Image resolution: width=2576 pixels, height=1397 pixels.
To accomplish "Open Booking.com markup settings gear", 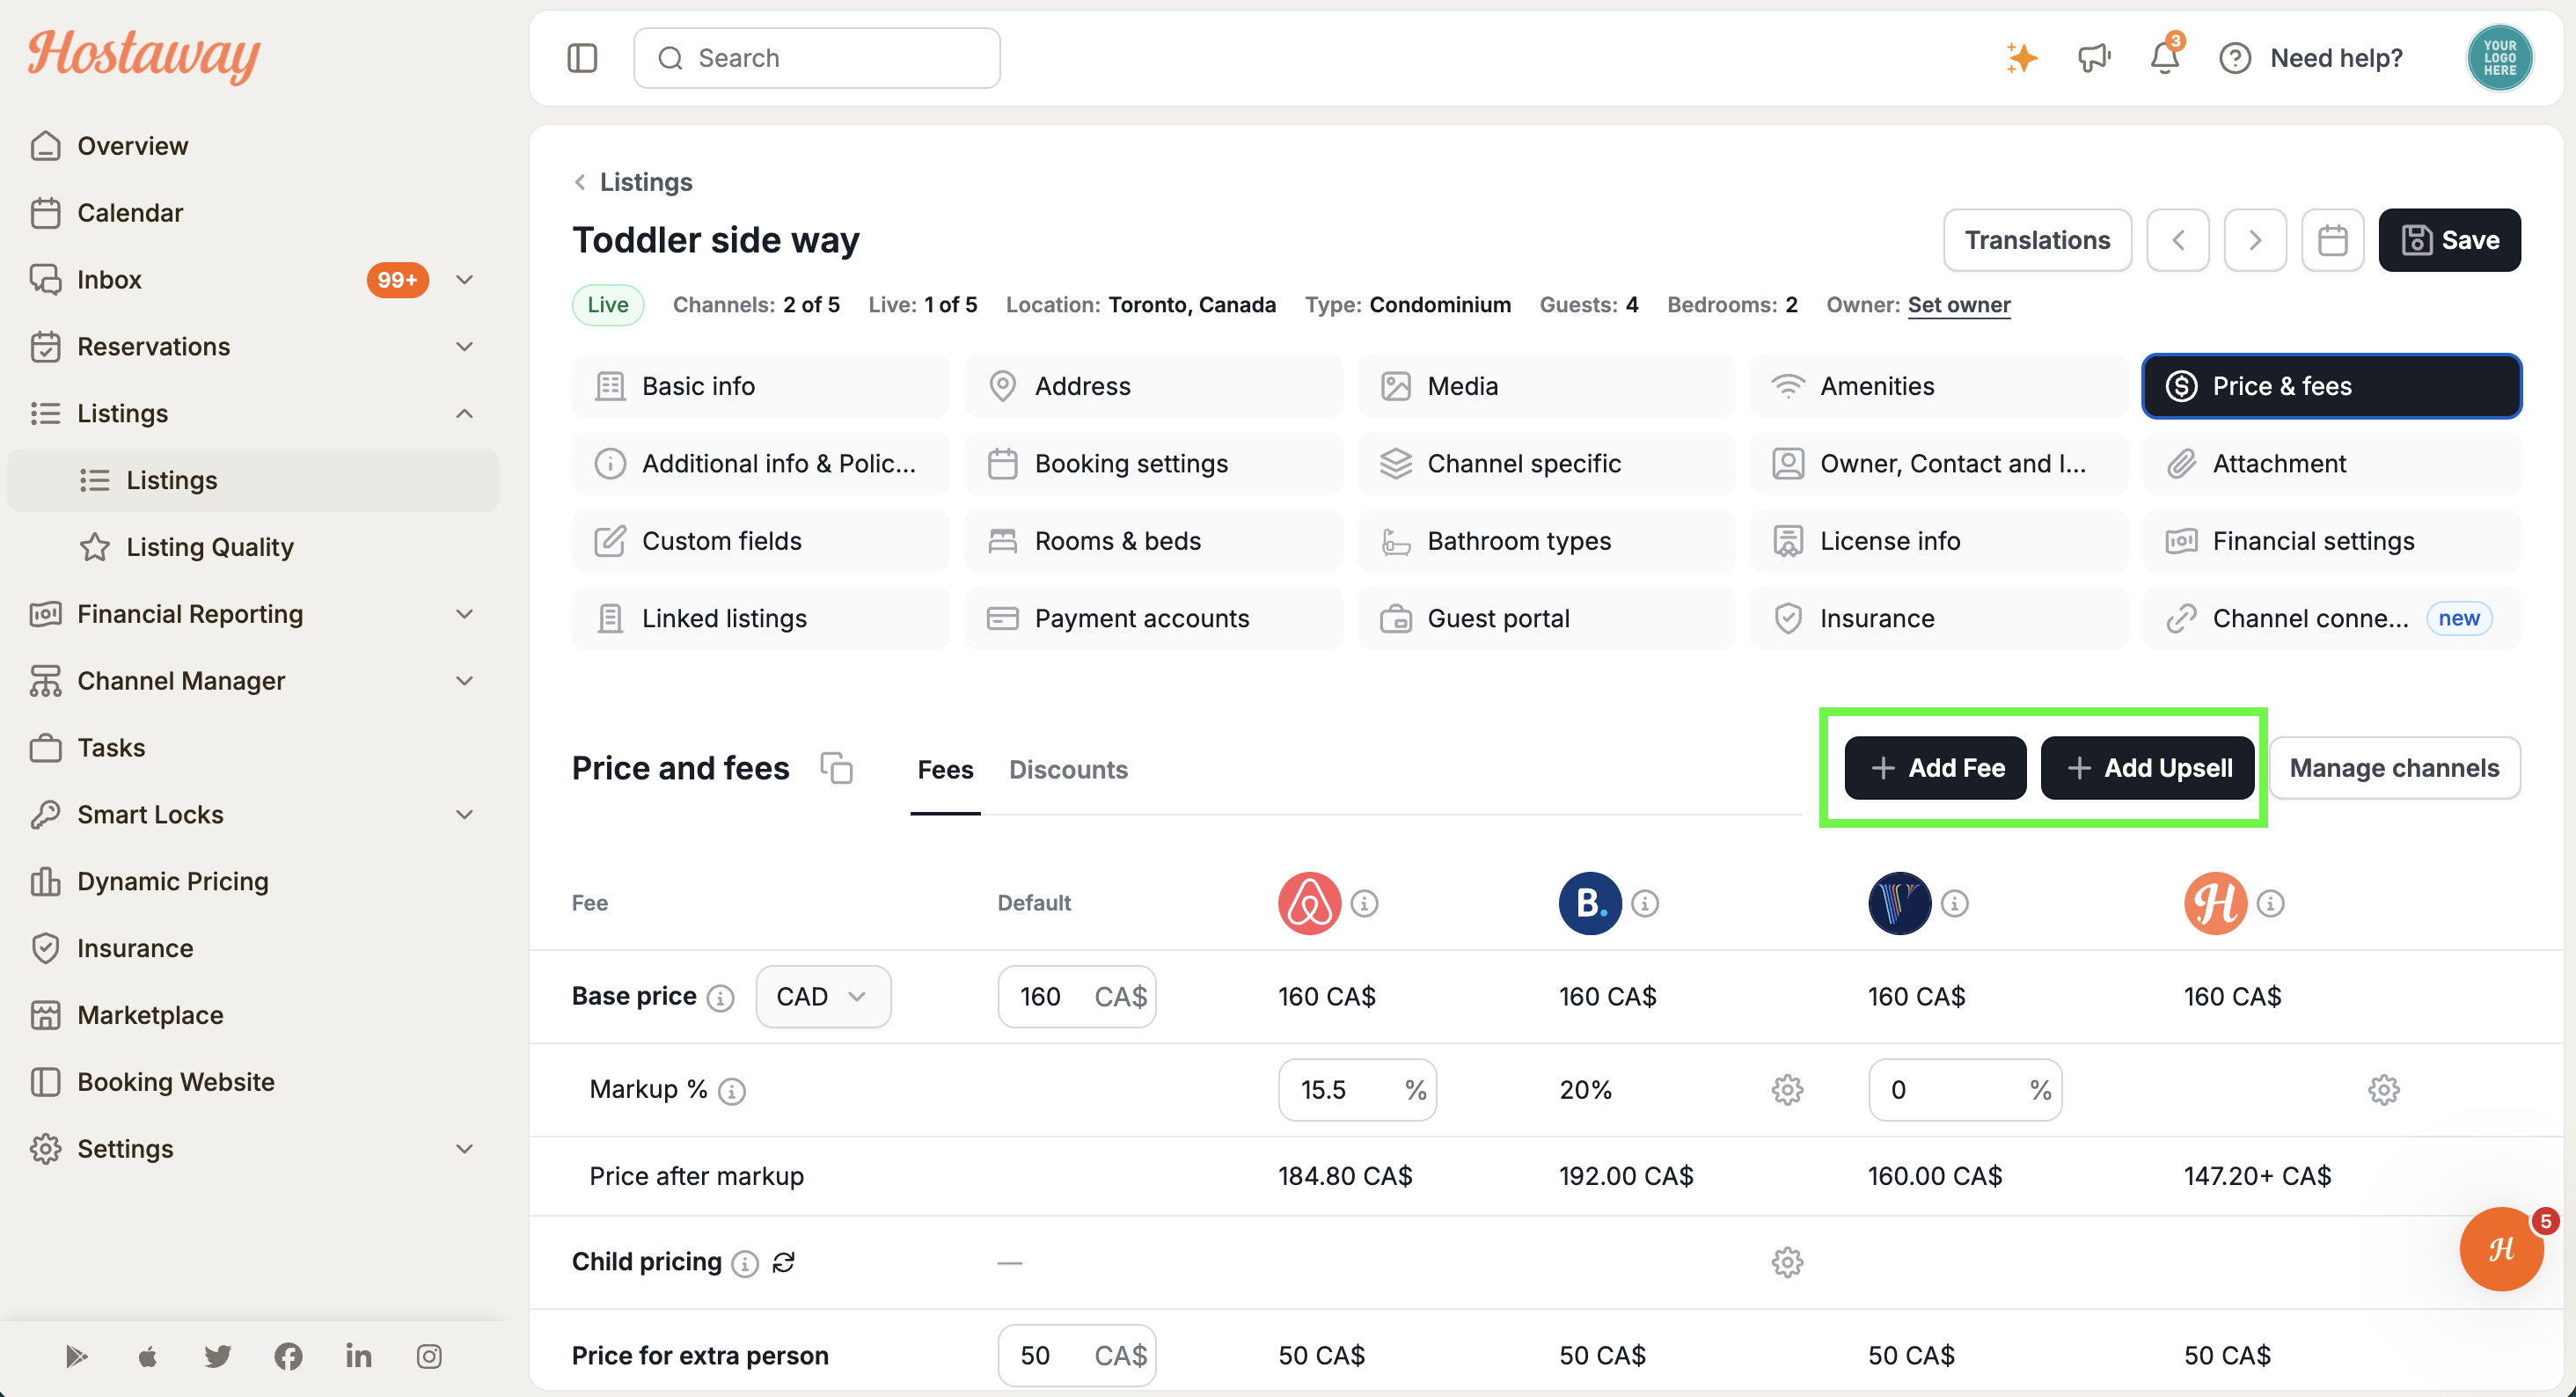I will [x=1787, y=1089].
